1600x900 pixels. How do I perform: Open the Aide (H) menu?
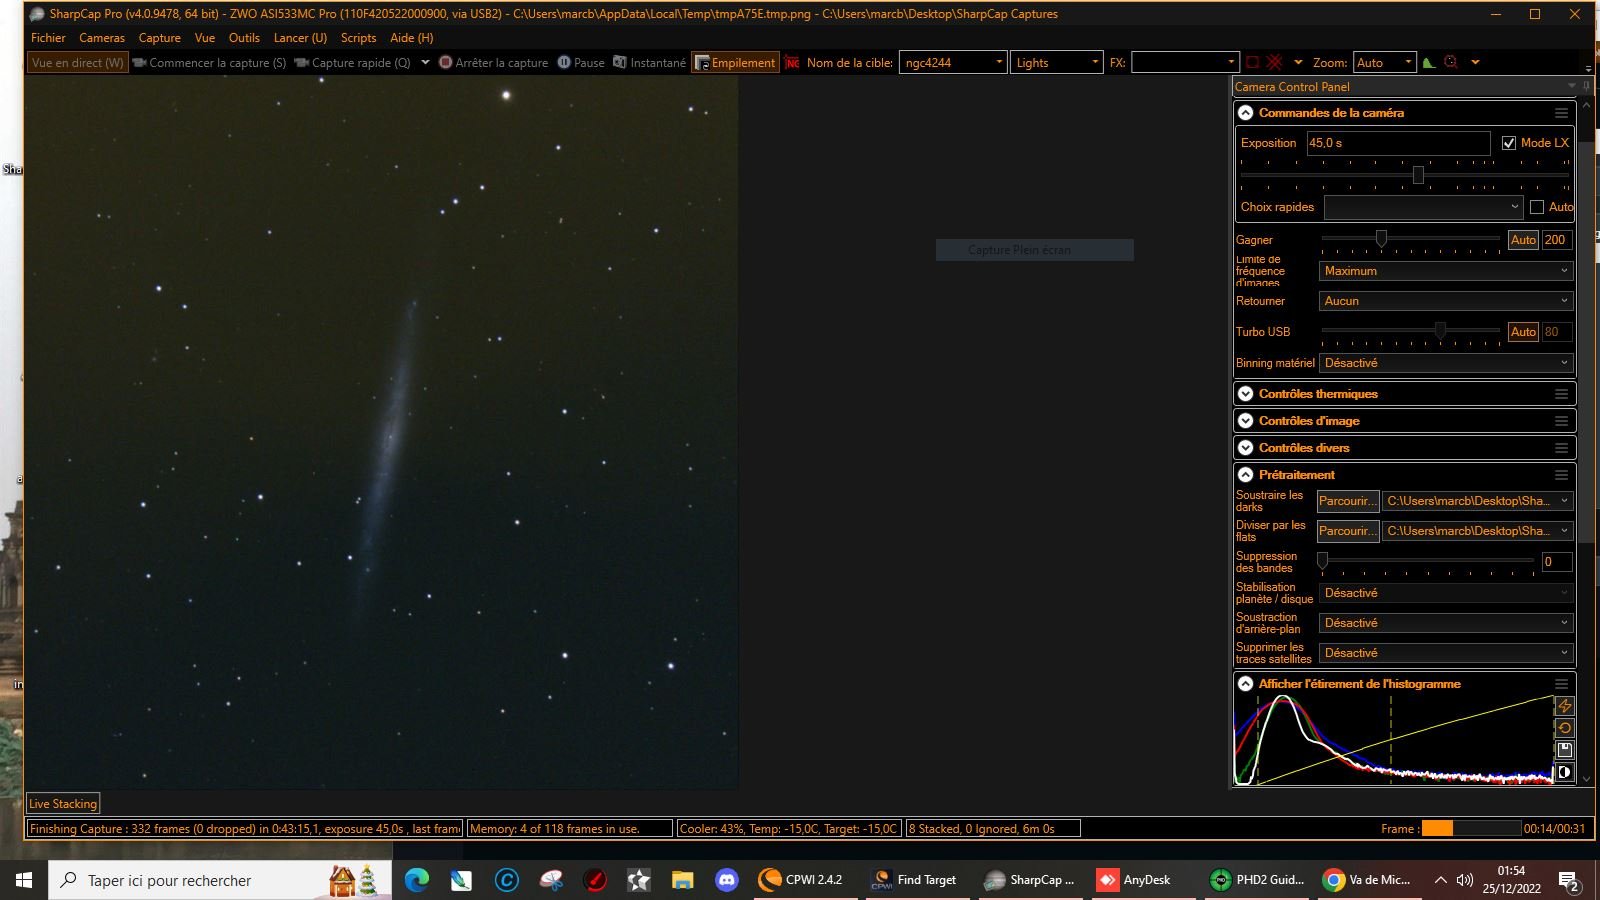tap(411, 38)
